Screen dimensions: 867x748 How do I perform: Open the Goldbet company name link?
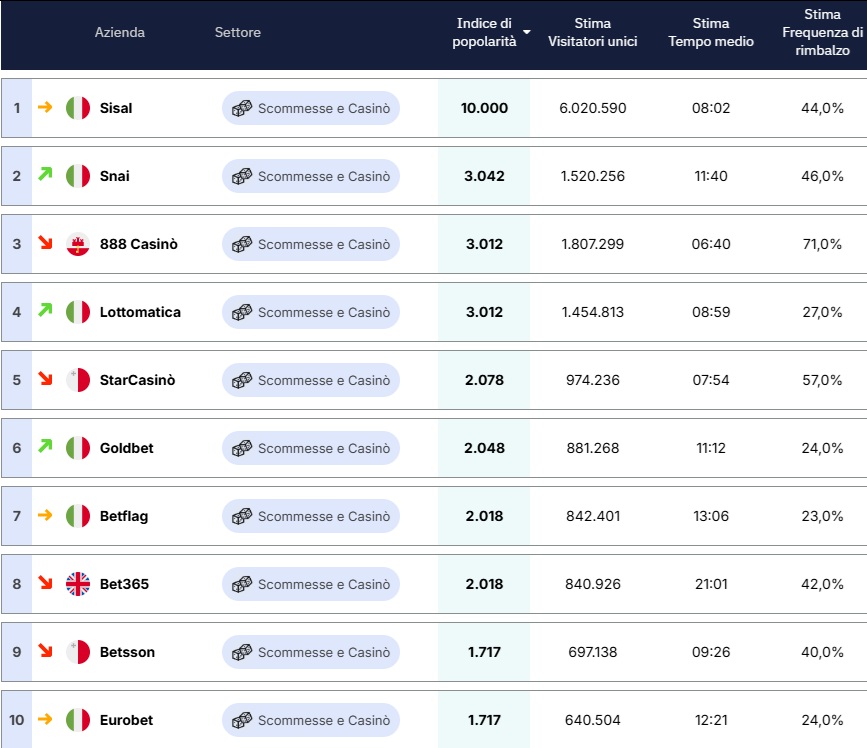click(x=127, y=448)
